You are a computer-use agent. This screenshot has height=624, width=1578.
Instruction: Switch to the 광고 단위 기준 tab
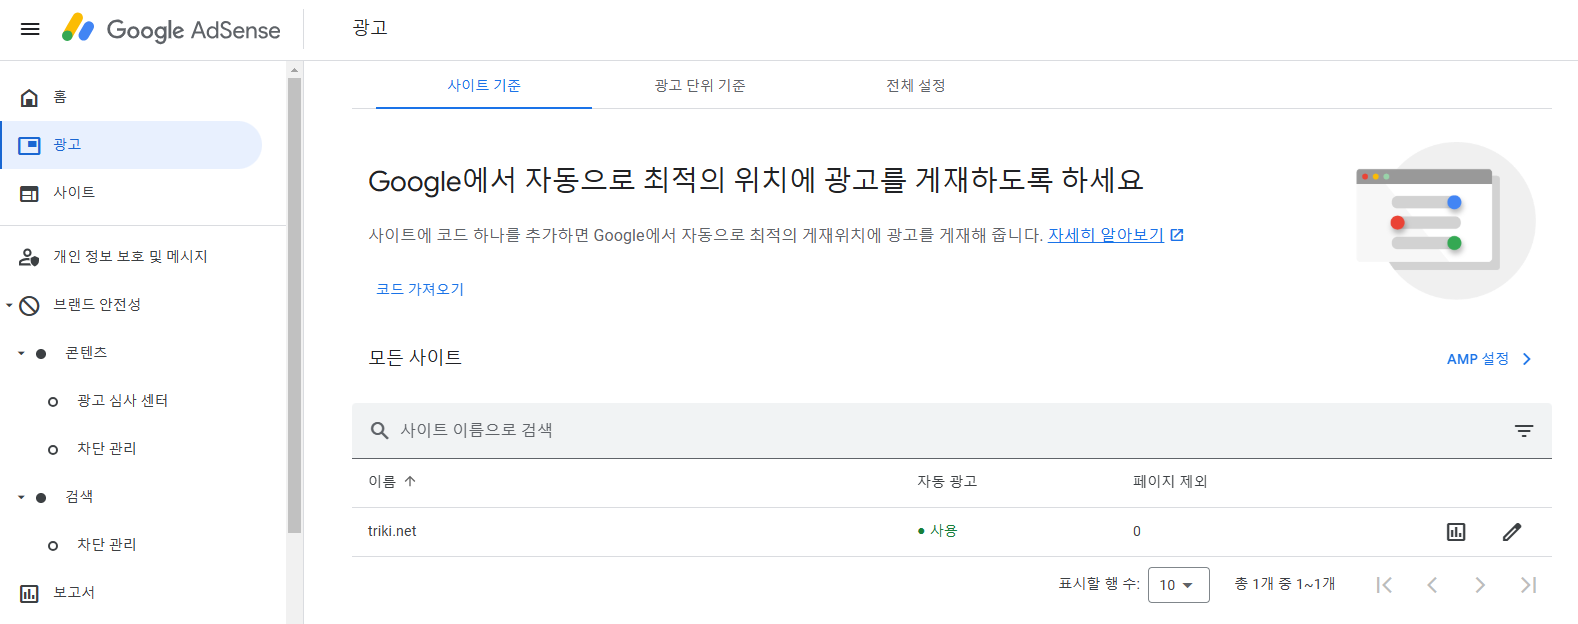coord(700,85)
